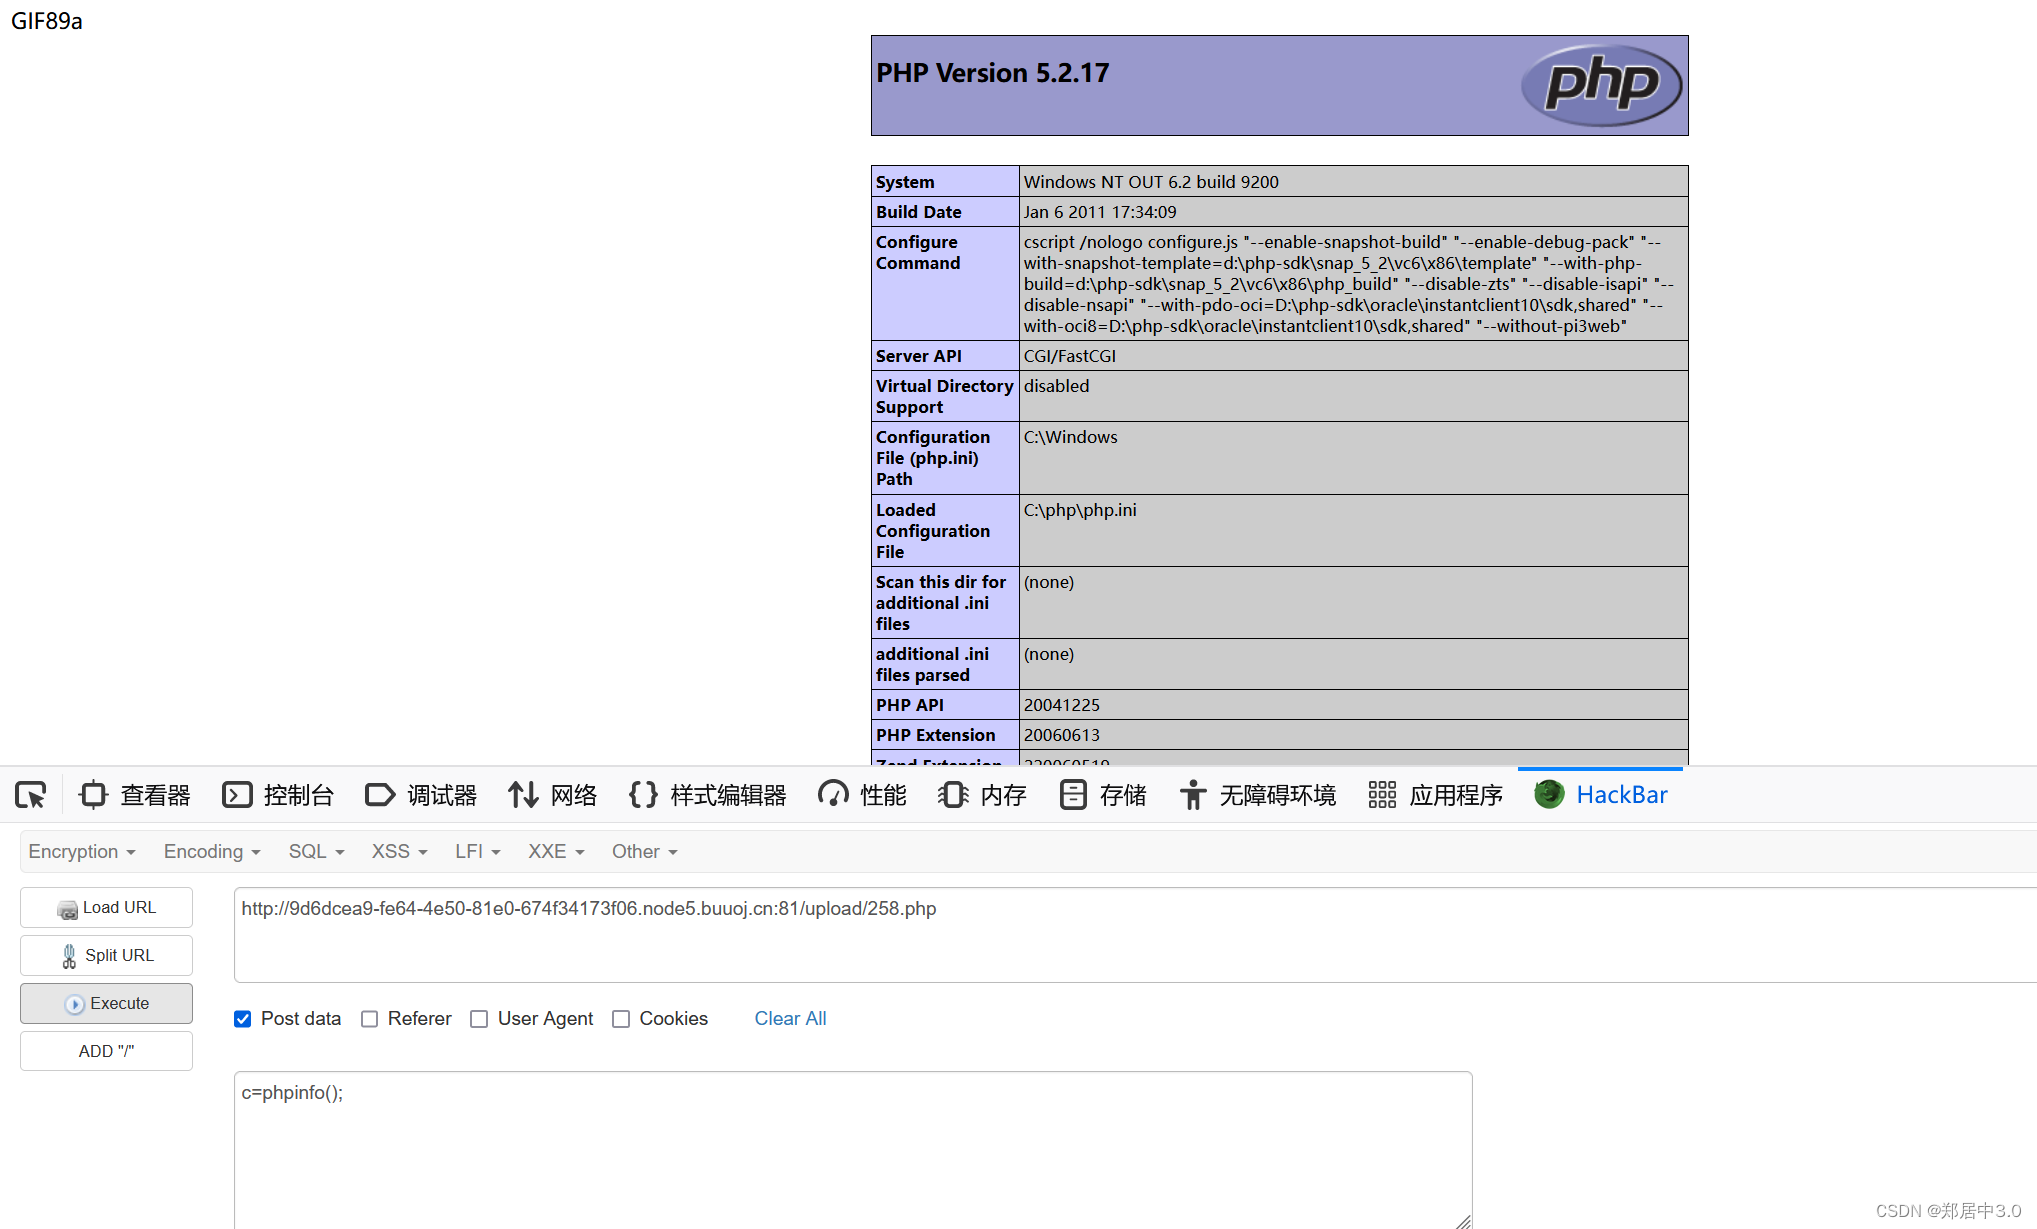Enable the Referer checkbox

coord(369,1019)
